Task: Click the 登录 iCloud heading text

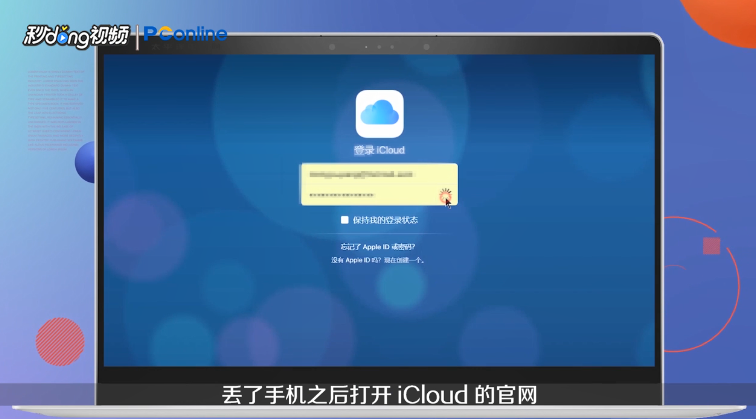Action: [x=379, y=150]
